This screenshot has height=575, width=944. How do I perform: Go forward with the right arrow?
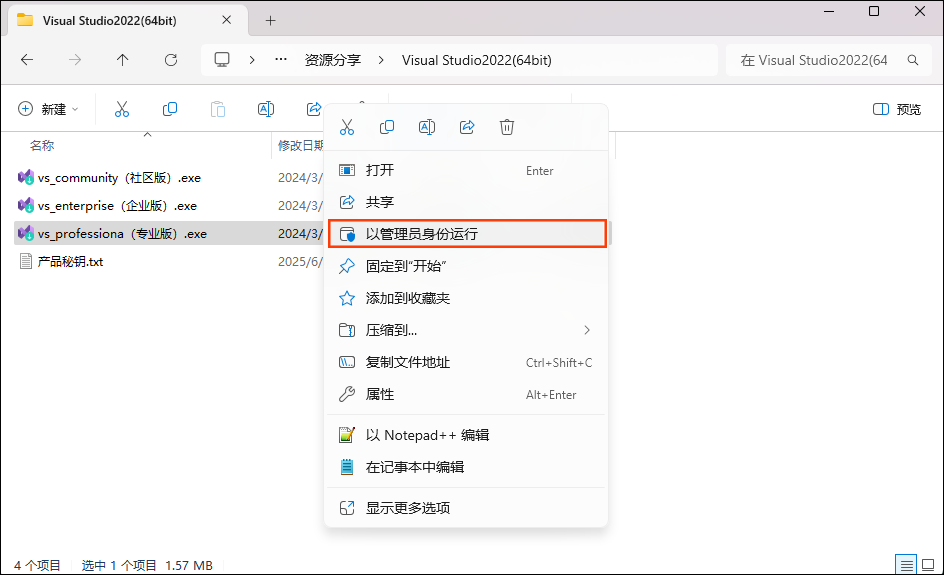pos(75,60)
